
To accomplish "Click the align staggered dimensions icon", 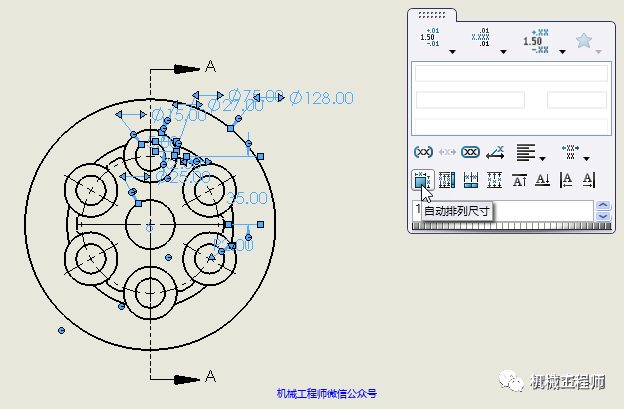I will (x=494, y=180).
